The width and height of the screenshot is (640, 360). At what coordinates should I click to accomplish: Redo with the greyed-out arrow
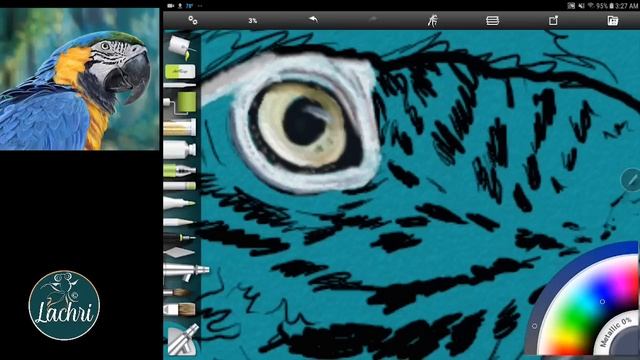(x=372, y=19)
